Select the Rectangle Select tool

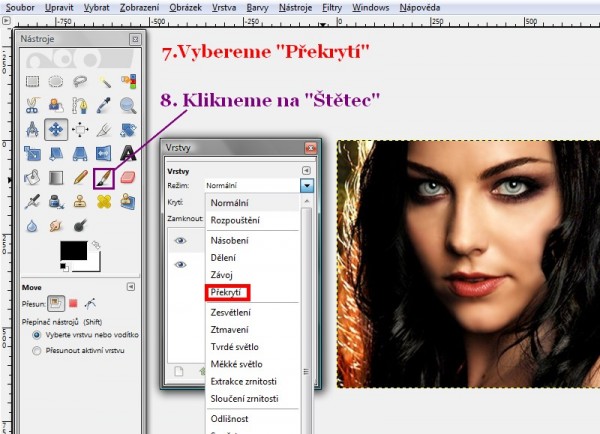pyautogui.click(x=33, y=82)
